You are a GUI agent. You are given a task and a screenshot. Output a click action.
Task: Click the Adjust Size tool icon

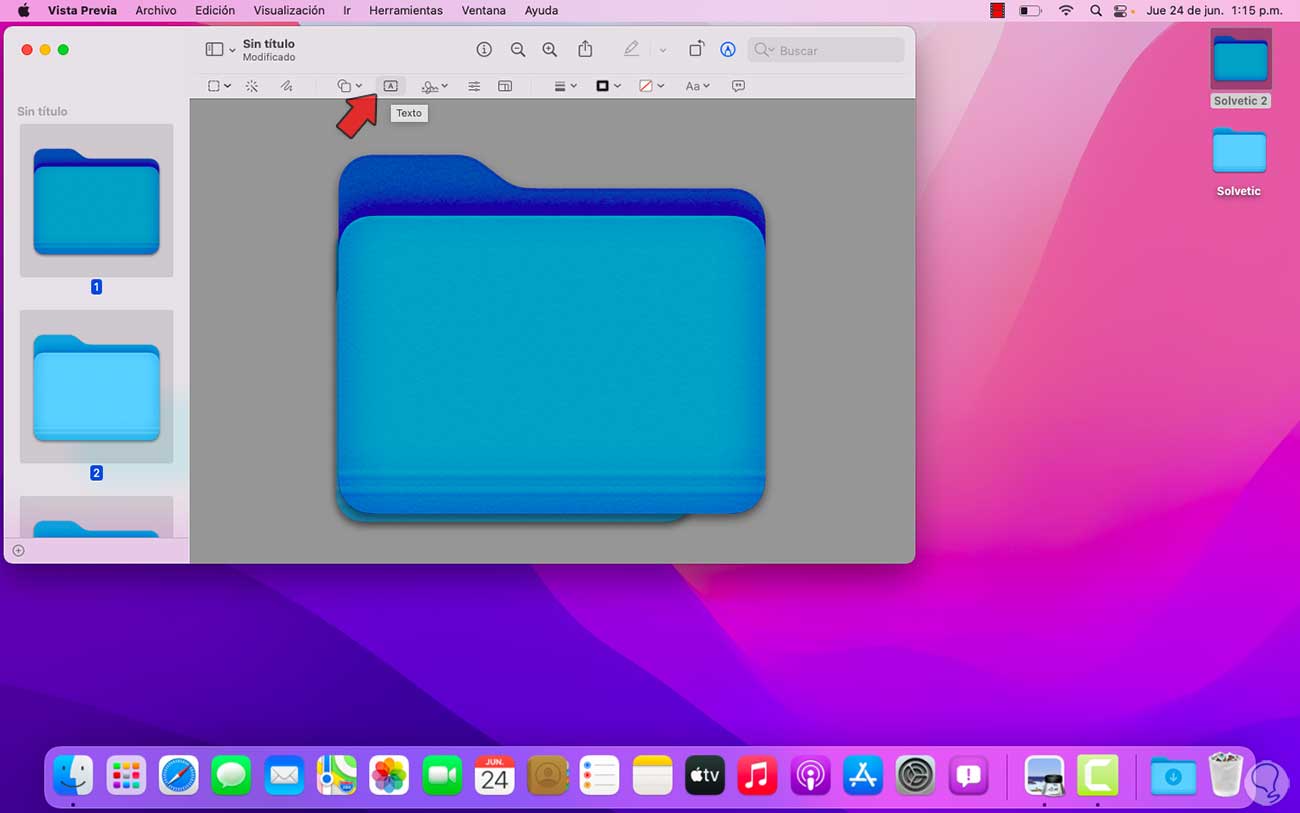[505, 86]
